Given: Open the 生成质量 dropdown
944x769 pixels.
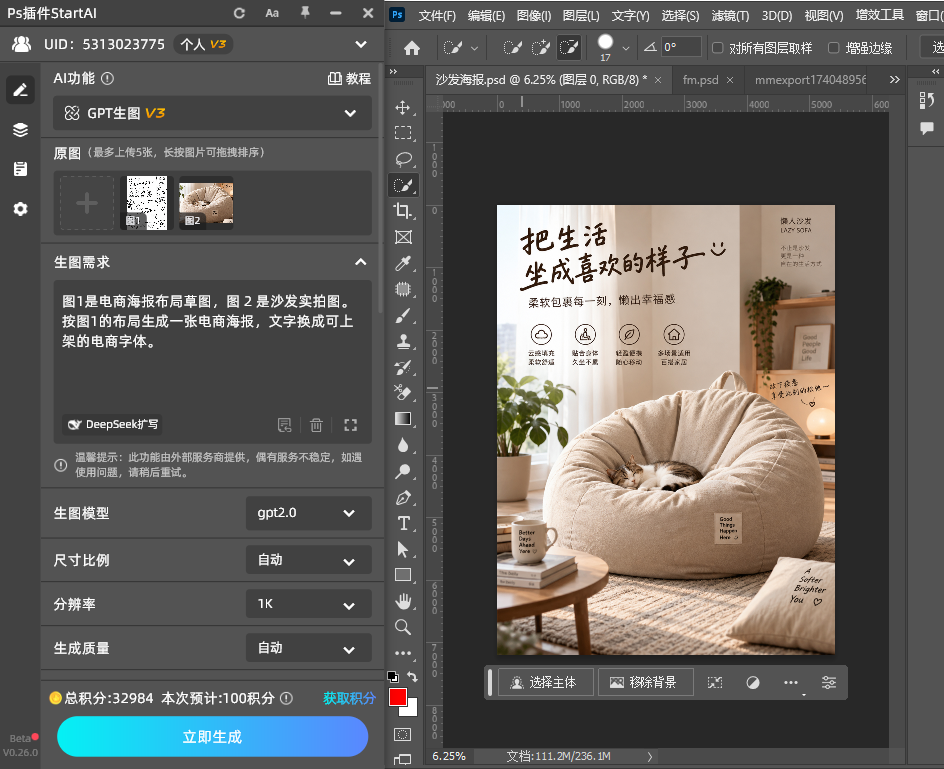Looking at the screenshot, I should [x=308, y=648].
